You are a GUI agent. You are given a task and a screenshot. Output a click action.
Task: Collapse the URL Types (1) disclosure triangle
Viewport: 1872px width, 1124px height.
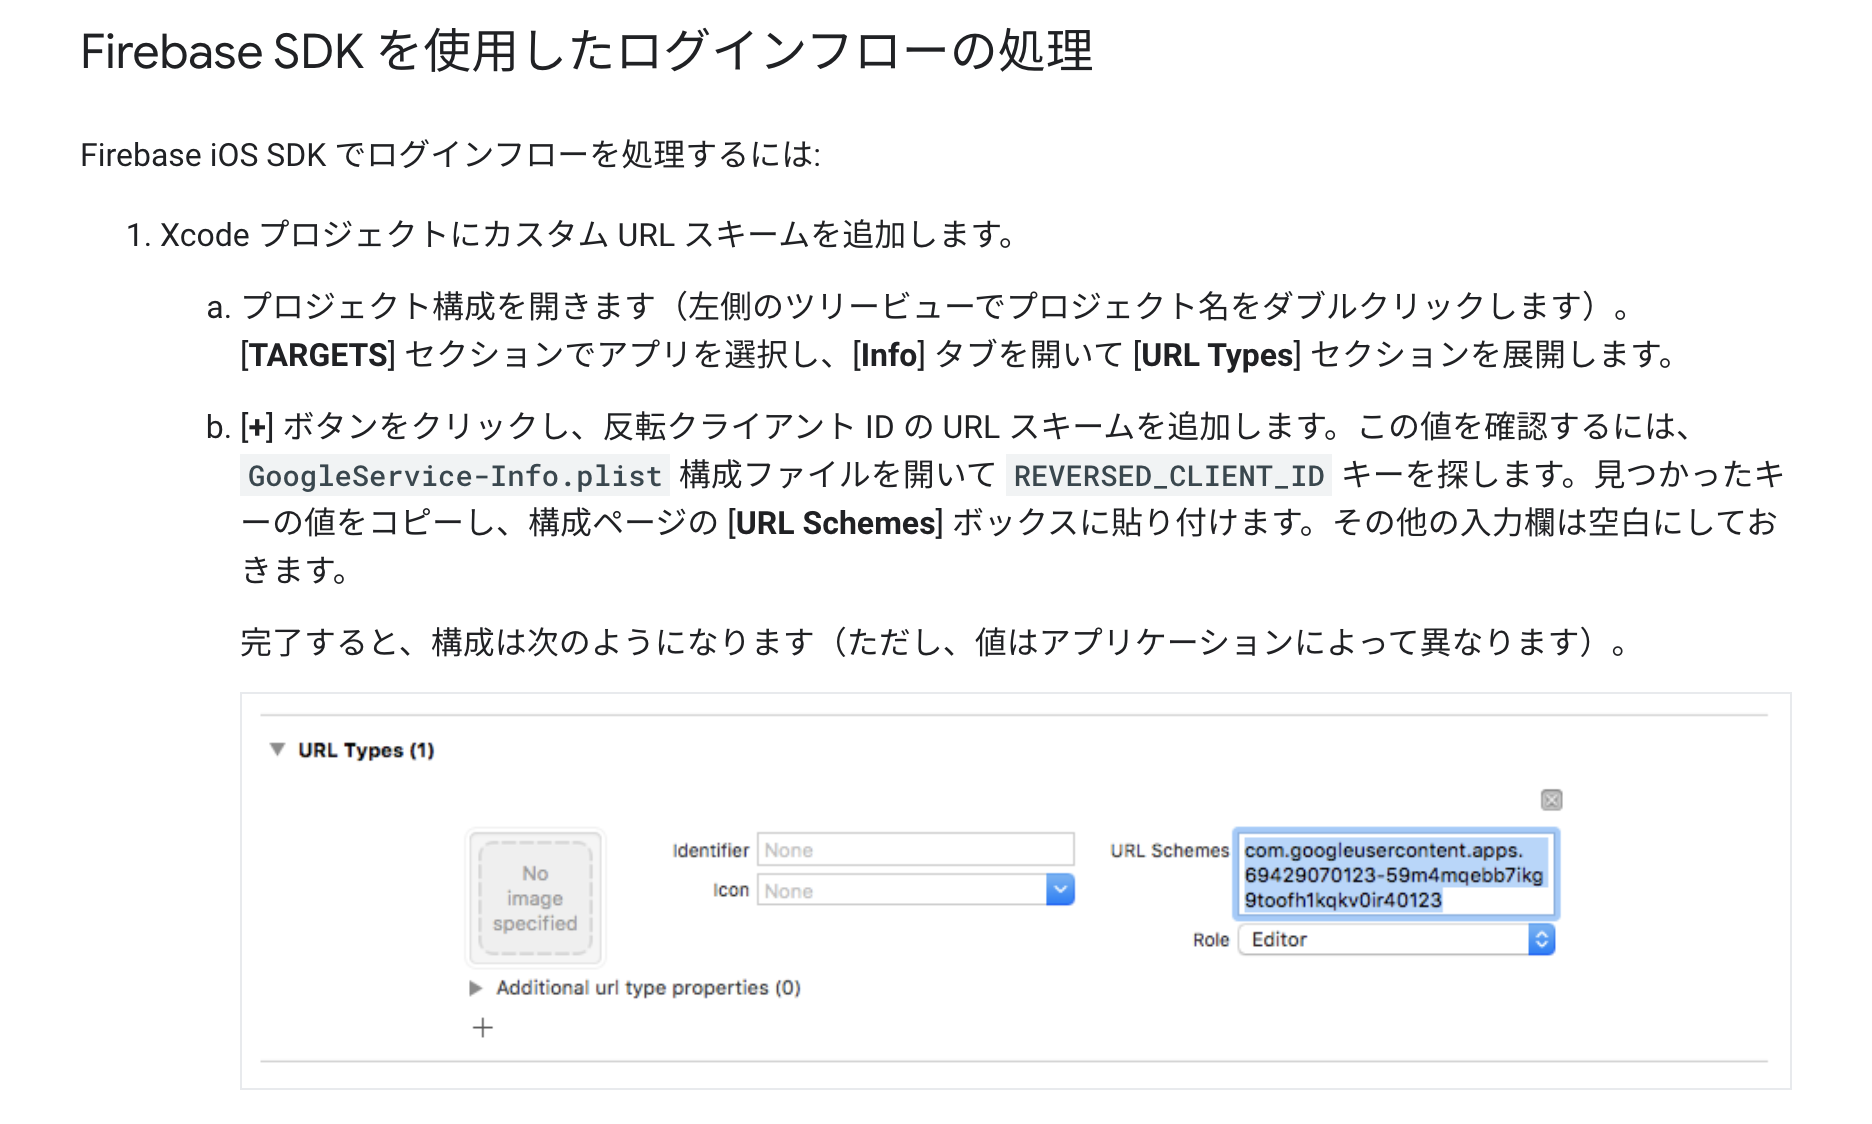pos(277,749)
